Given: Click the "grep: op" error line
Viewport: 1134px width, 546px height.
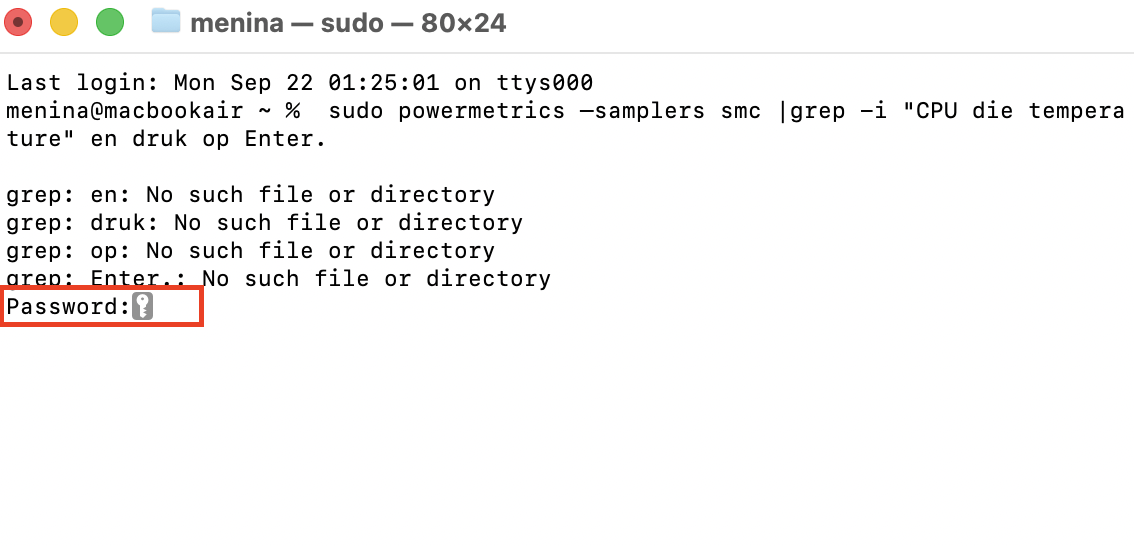Looking at the screenshot, I should (250, 251).
